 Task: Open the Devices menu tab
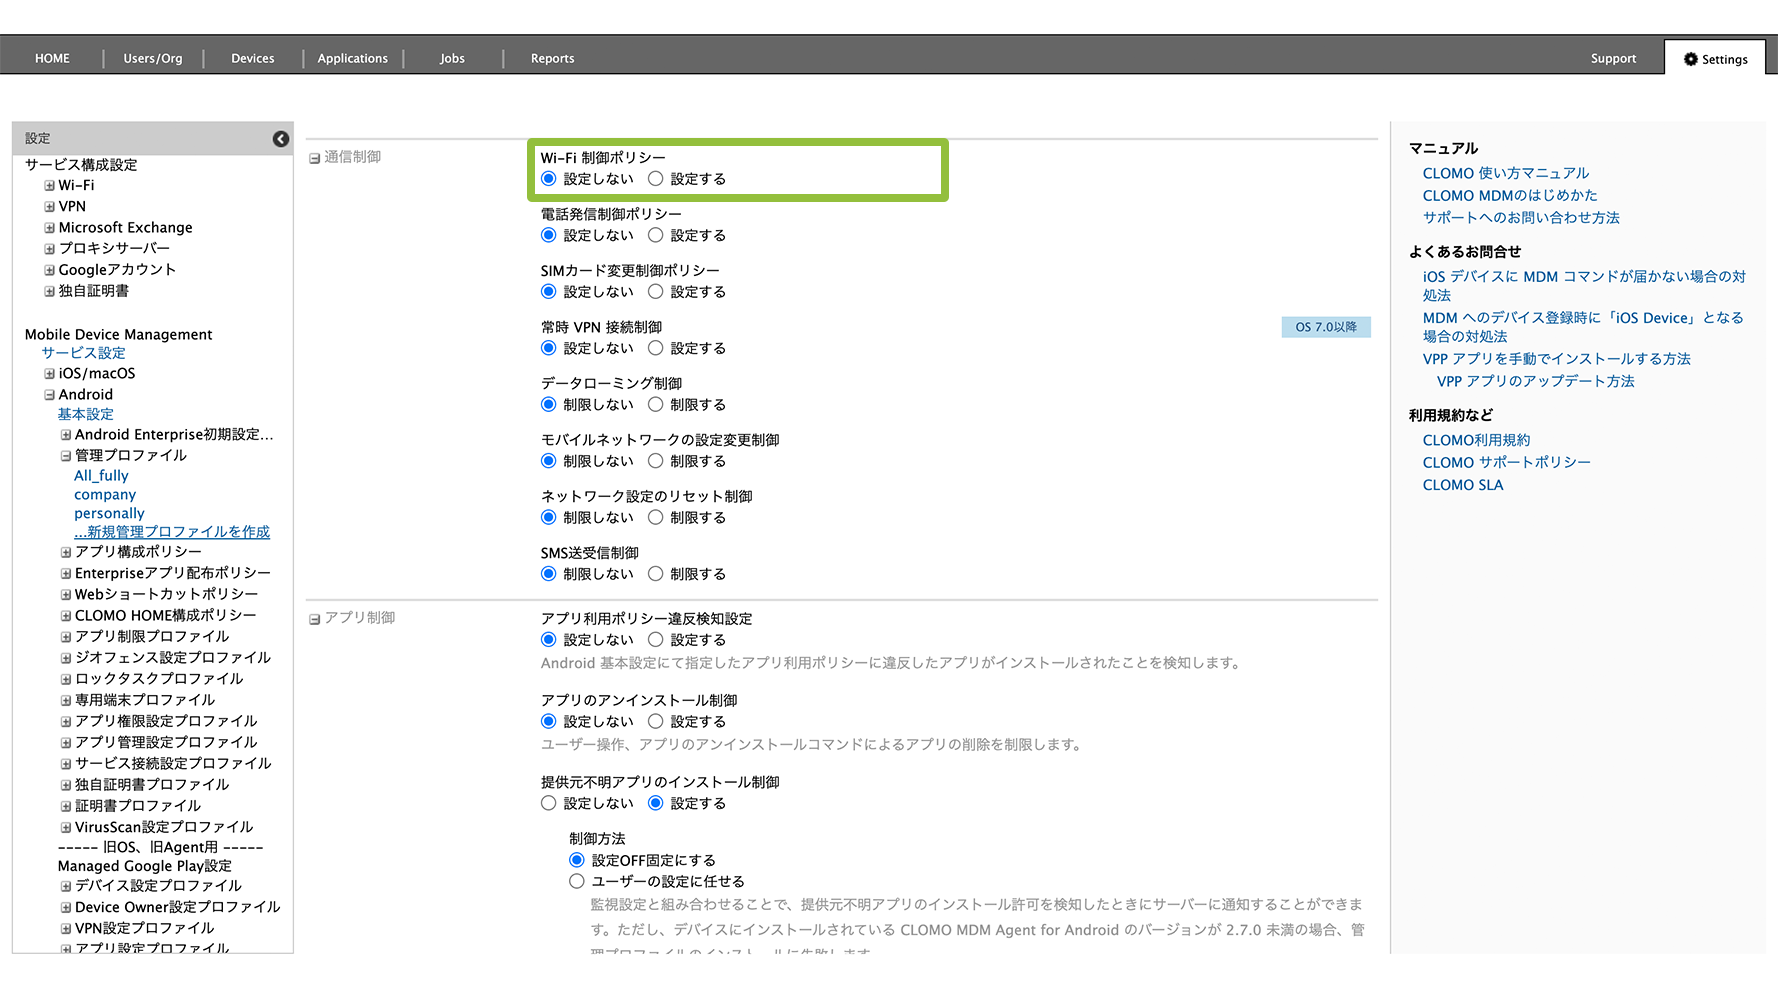(252, 59)
